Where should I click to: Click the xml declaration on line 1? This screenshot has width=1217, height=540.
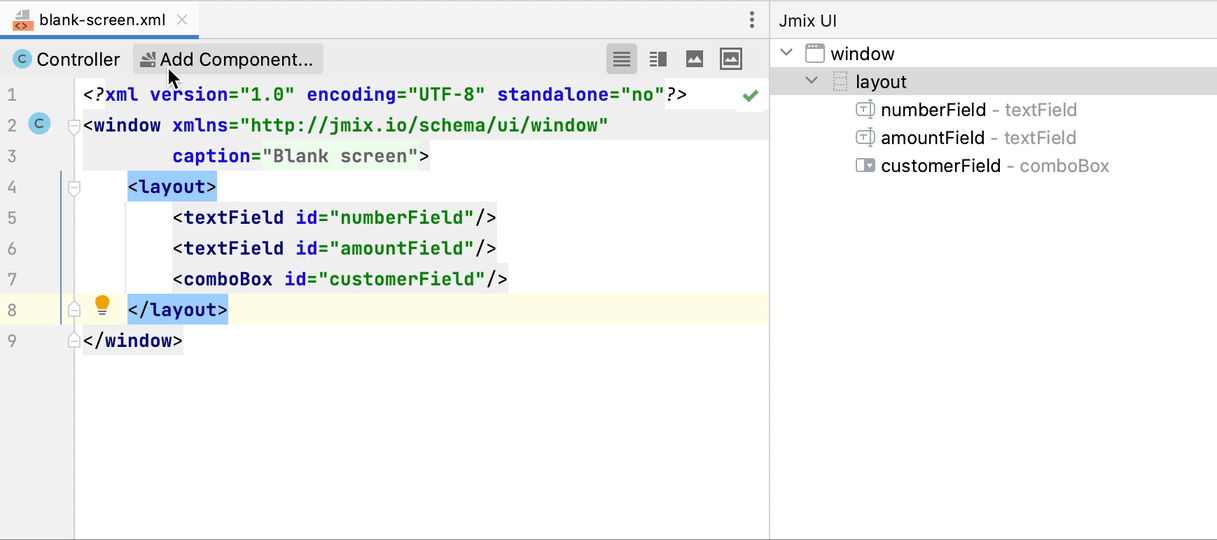pos(385,95)
